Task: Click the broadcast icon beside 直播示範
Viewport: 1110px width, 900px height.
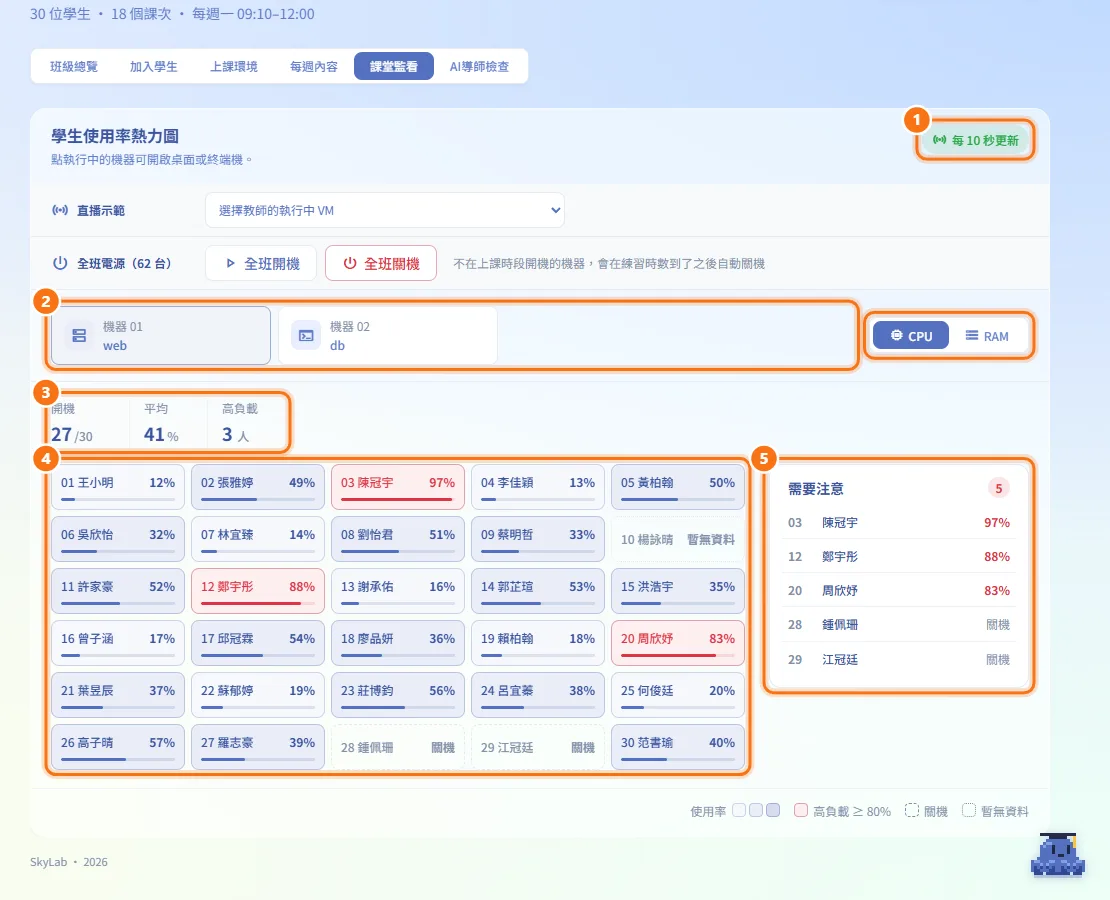Action: (x=60, y=210)
